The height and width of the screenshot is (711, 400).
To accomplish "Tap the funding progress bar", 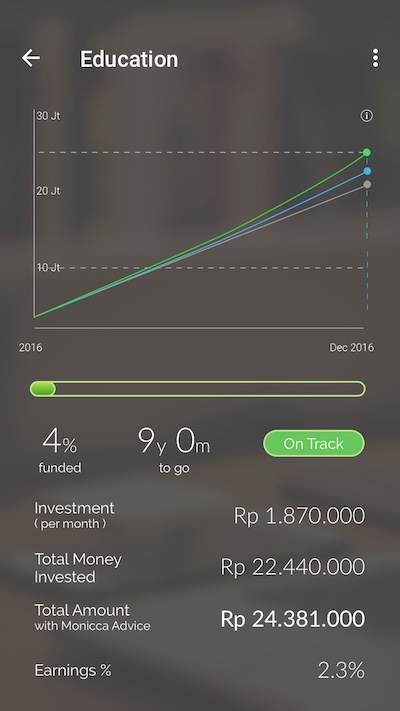I will coord(197,389).
